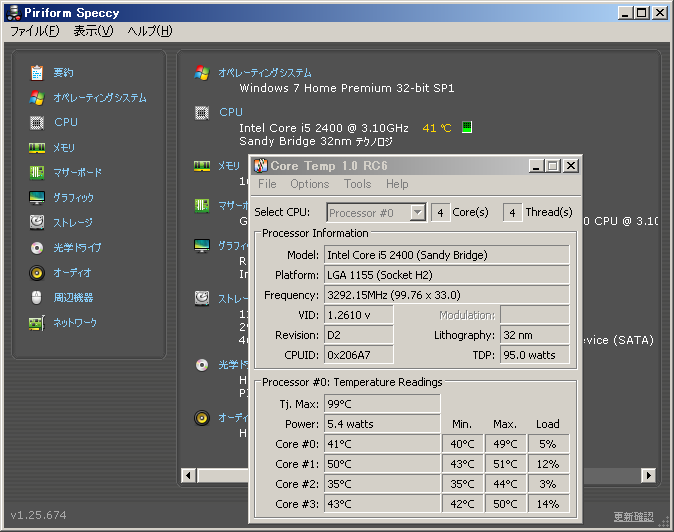This screenshot has width=674, height=532.
Task: Open the ストレージ link in sidebar
Action: [73, 223]
